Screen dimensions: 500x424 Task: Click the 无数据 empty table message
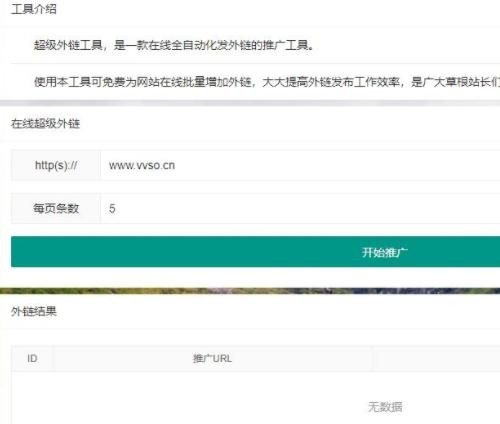point(385,407)
